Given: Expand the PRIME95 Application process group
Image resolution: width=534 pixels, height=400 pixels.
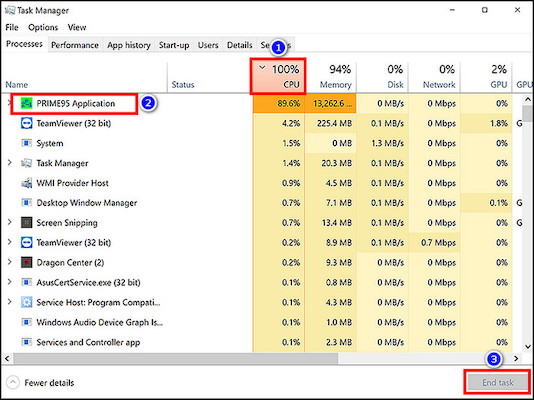Looking at the screenshot, I should tap(9, 103).
